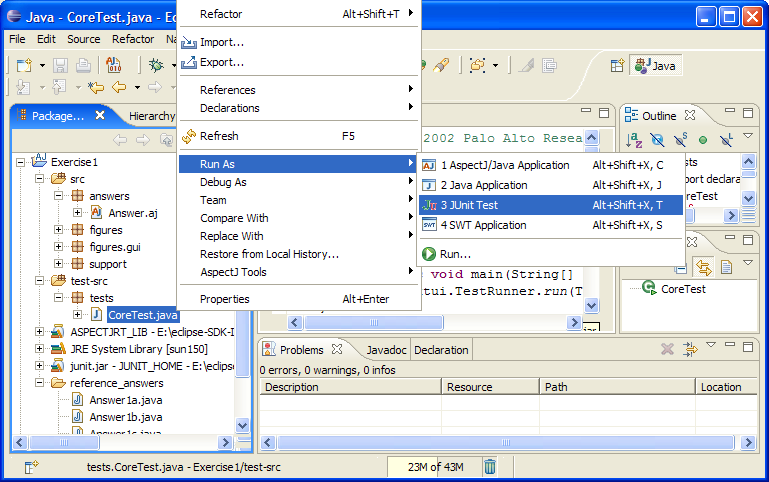
Task: Close the Outline view tab
Action: pyautogui.click(x=690, y=115)
